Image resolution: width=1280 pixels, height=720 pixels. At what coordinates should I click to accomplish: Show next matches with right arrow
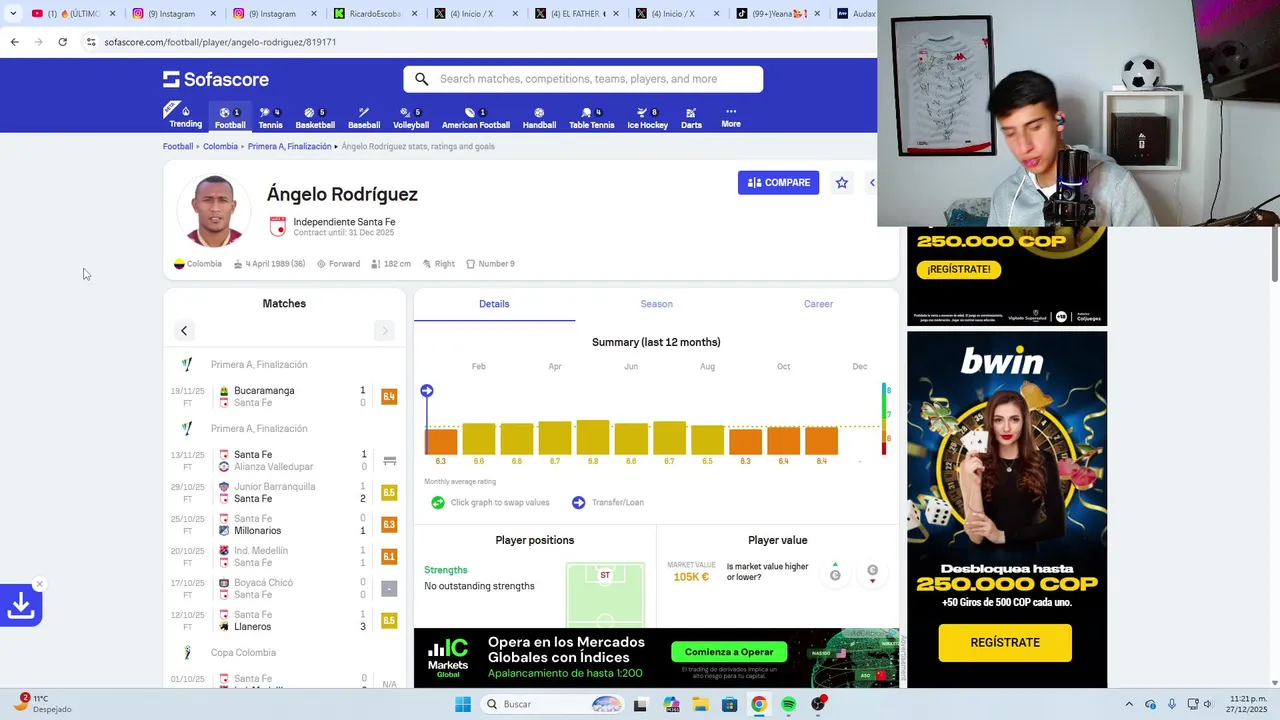384,331
